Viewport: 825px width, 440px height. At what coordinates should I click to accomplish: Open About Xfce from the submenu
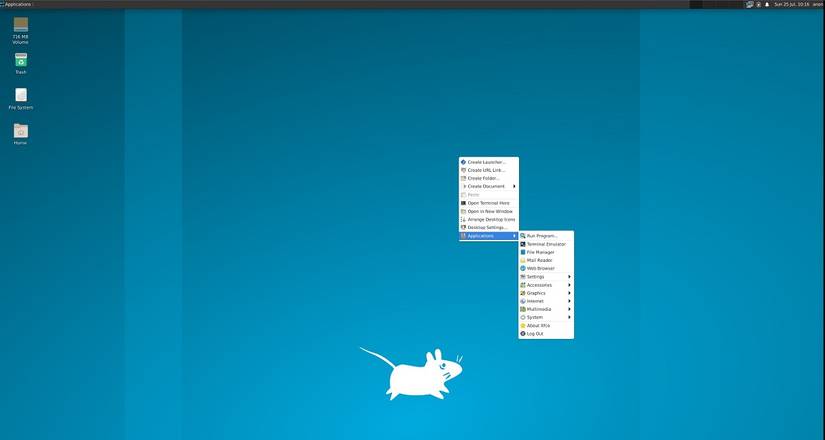tap(546, 326)
